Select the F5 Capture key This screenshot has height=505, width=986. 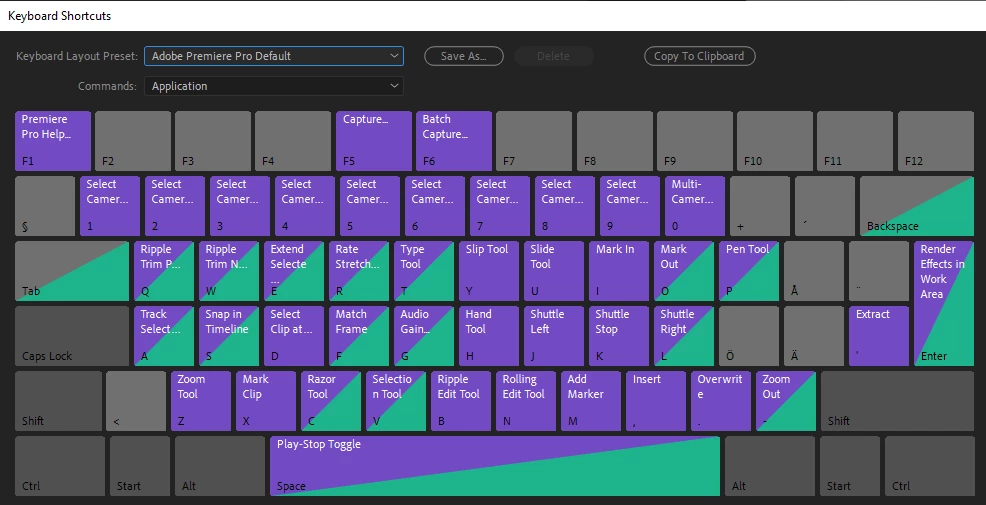[x=374, y=141]
